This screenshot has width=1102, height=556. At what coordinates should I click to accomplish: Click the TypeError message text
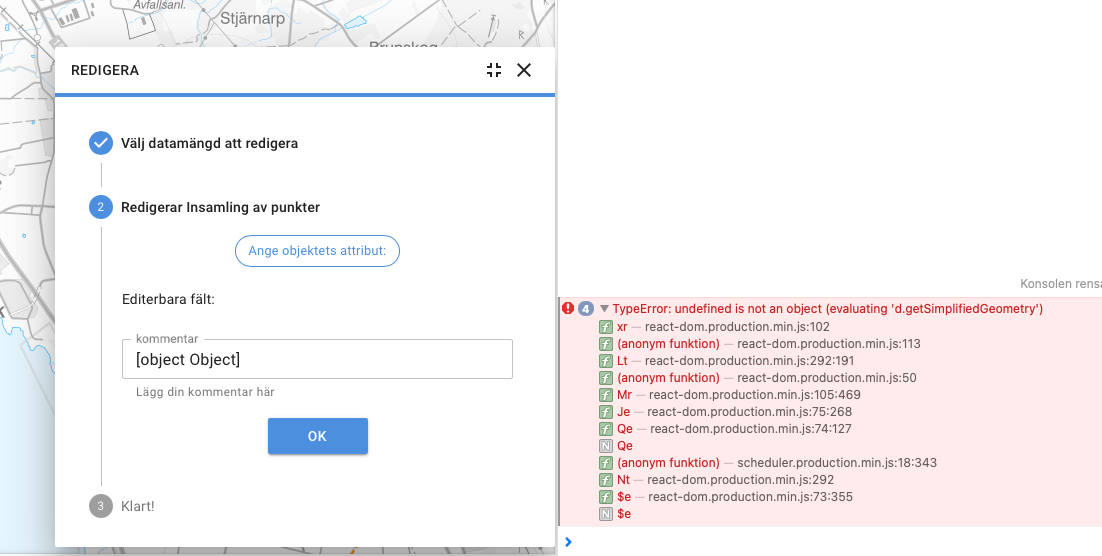[x=827, y=309]
